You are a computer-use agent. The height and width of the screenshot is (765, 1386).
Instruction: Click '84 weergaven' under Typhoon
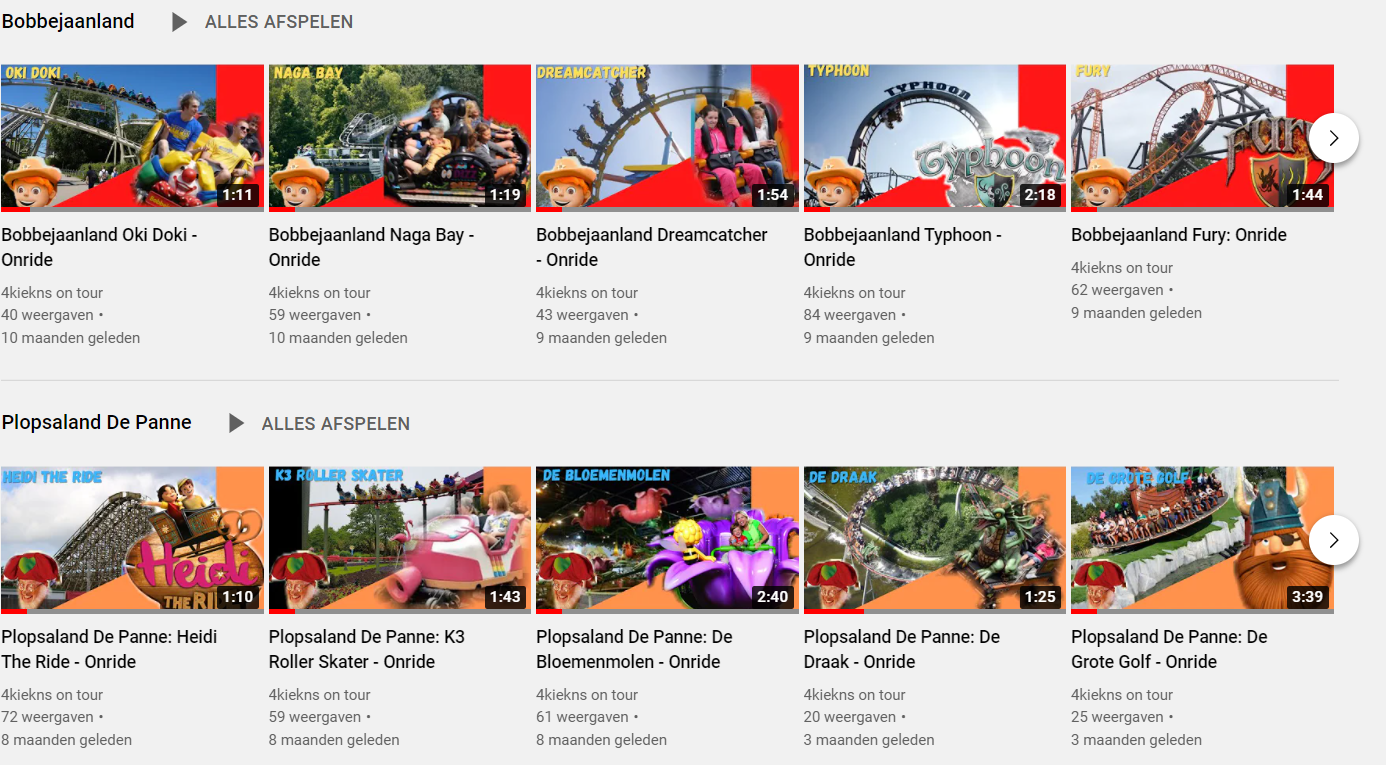click(x=850, y=315)
